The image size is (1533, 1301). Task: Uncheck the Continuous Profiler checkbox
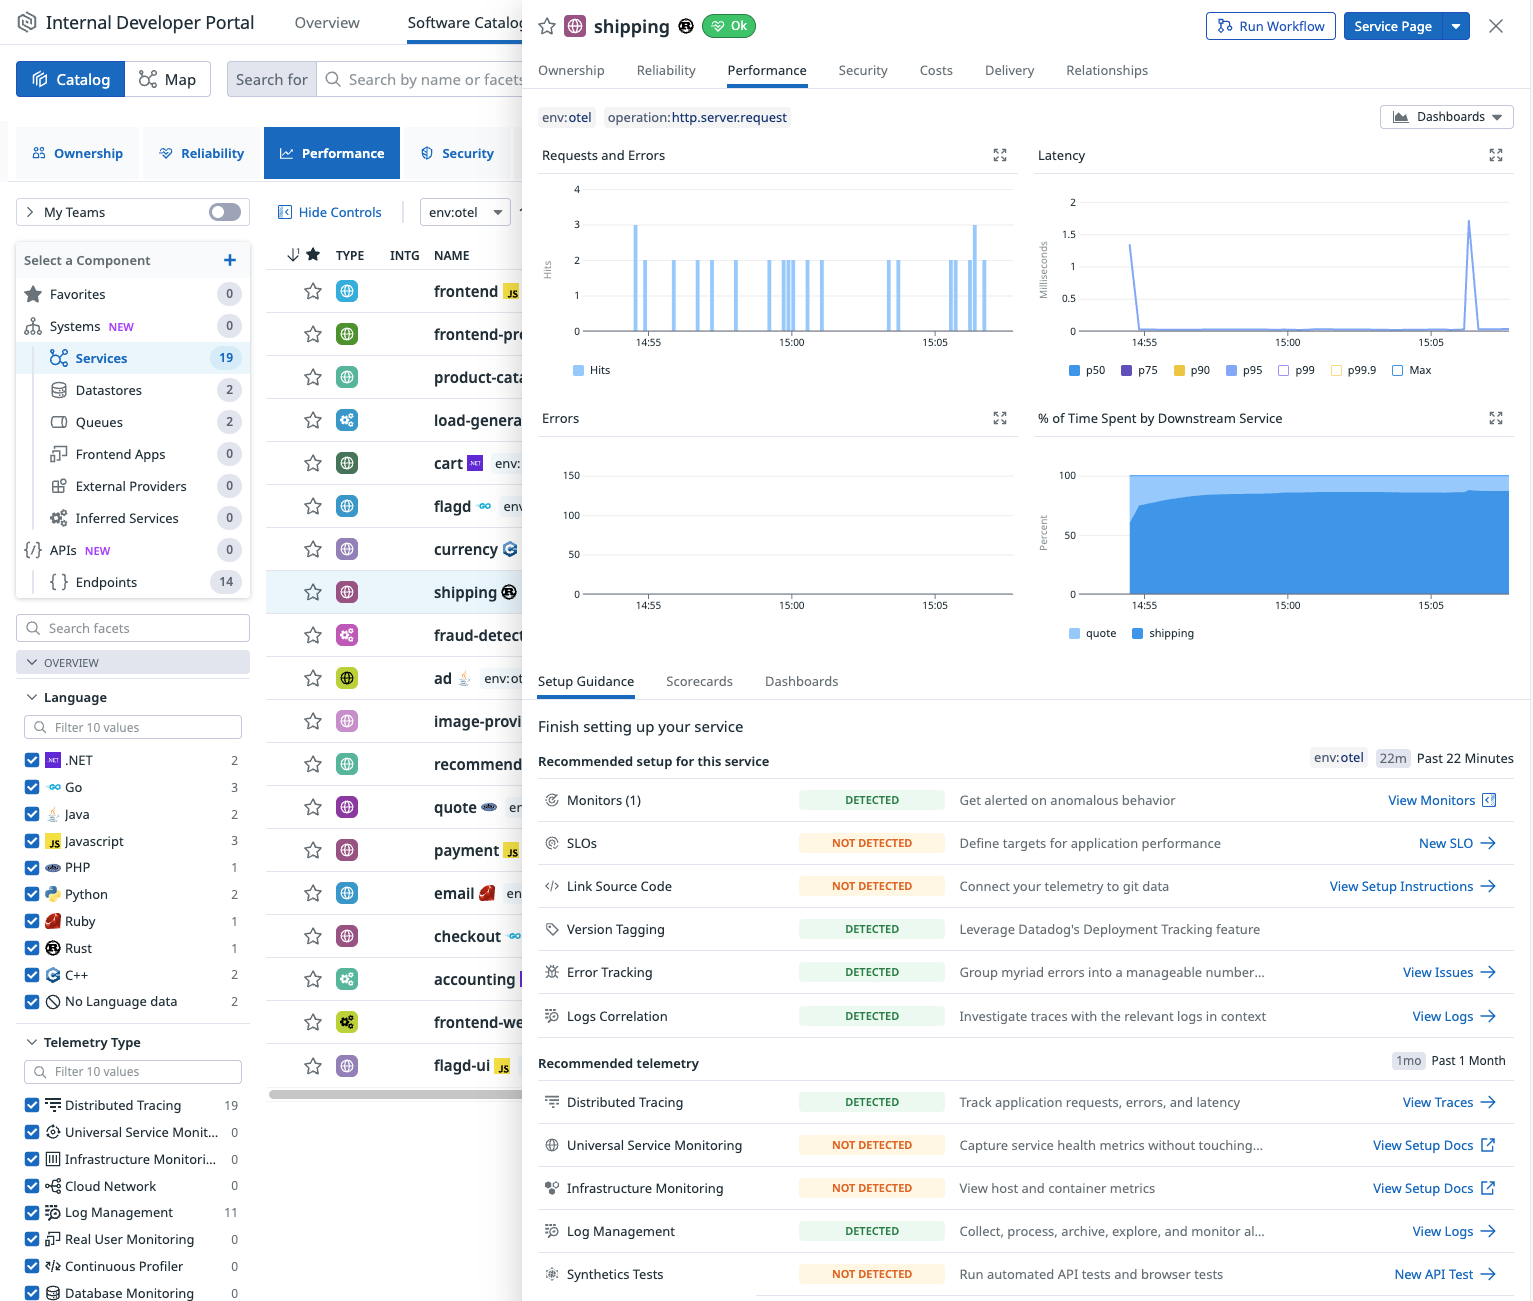pos(32,1266)
